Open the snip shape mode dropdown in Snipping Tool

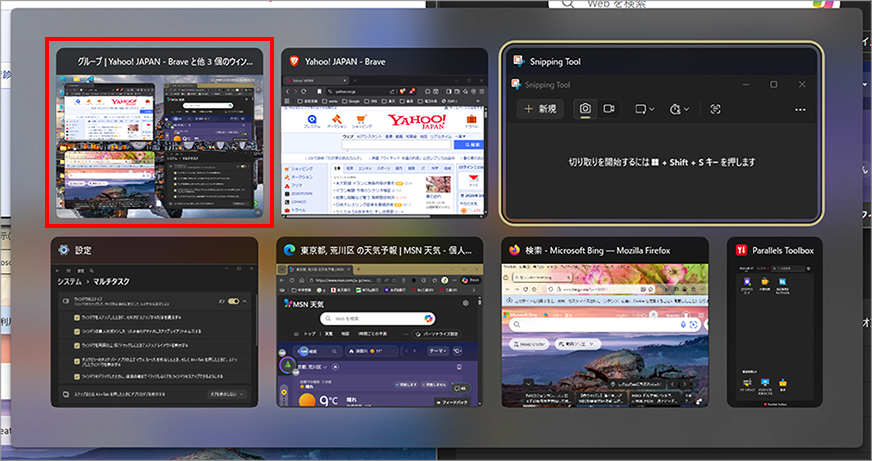[x=644, y=108]
